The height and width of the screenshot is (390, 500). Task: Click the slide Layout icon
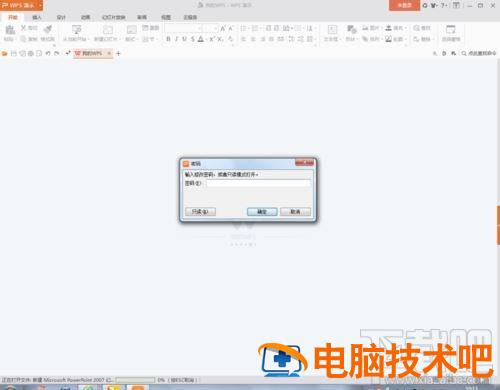[x=131, y=30]
